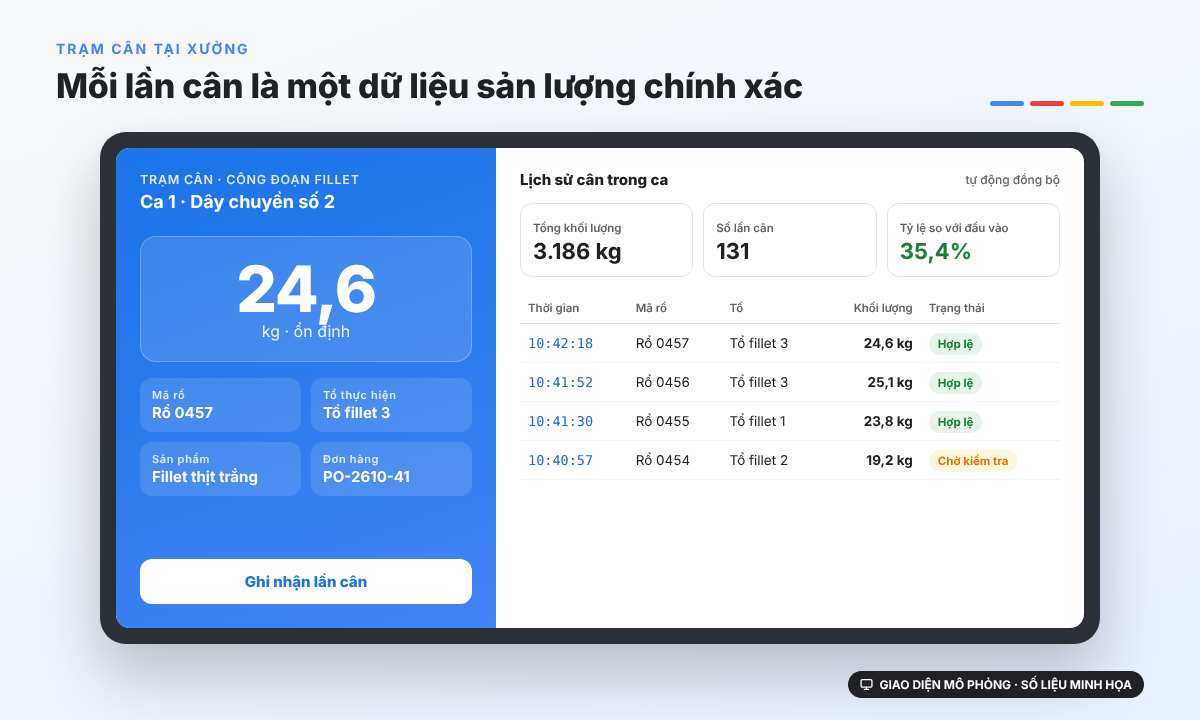Viewport: 1200px width, 720px height.
Task: Click the Mã rổ column header
Action: 651,308
